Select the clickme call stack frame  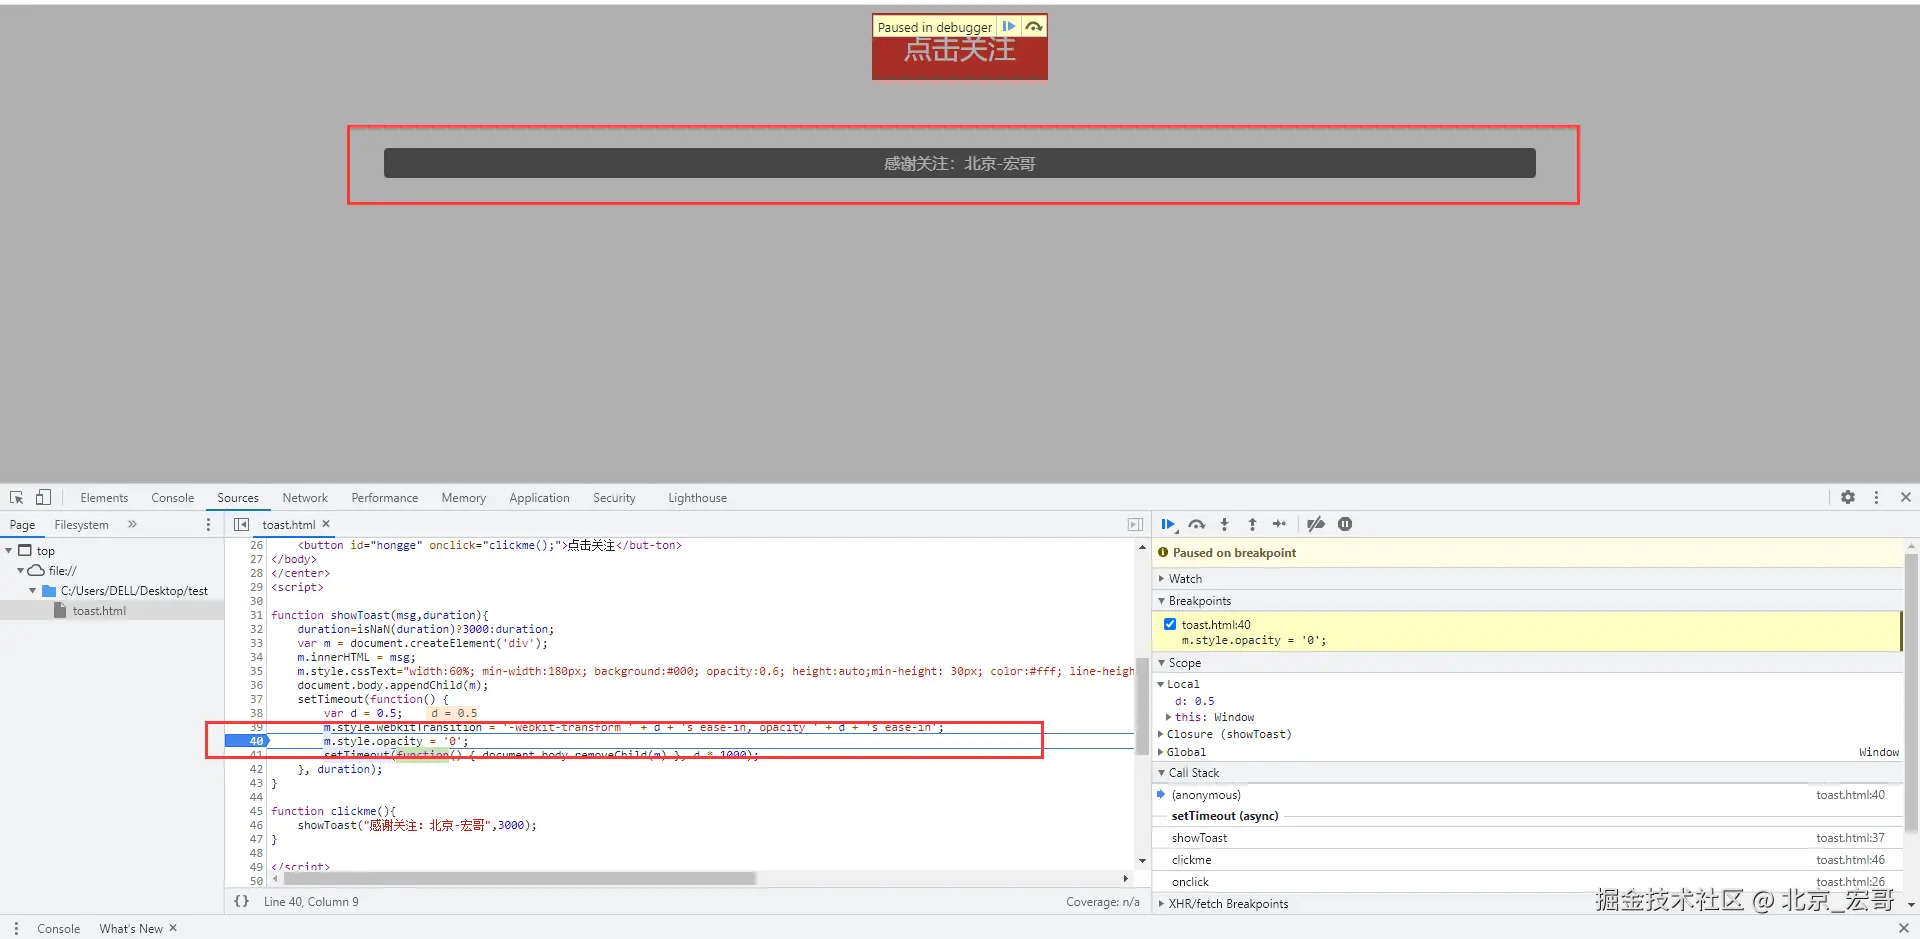coord(1191,860)
